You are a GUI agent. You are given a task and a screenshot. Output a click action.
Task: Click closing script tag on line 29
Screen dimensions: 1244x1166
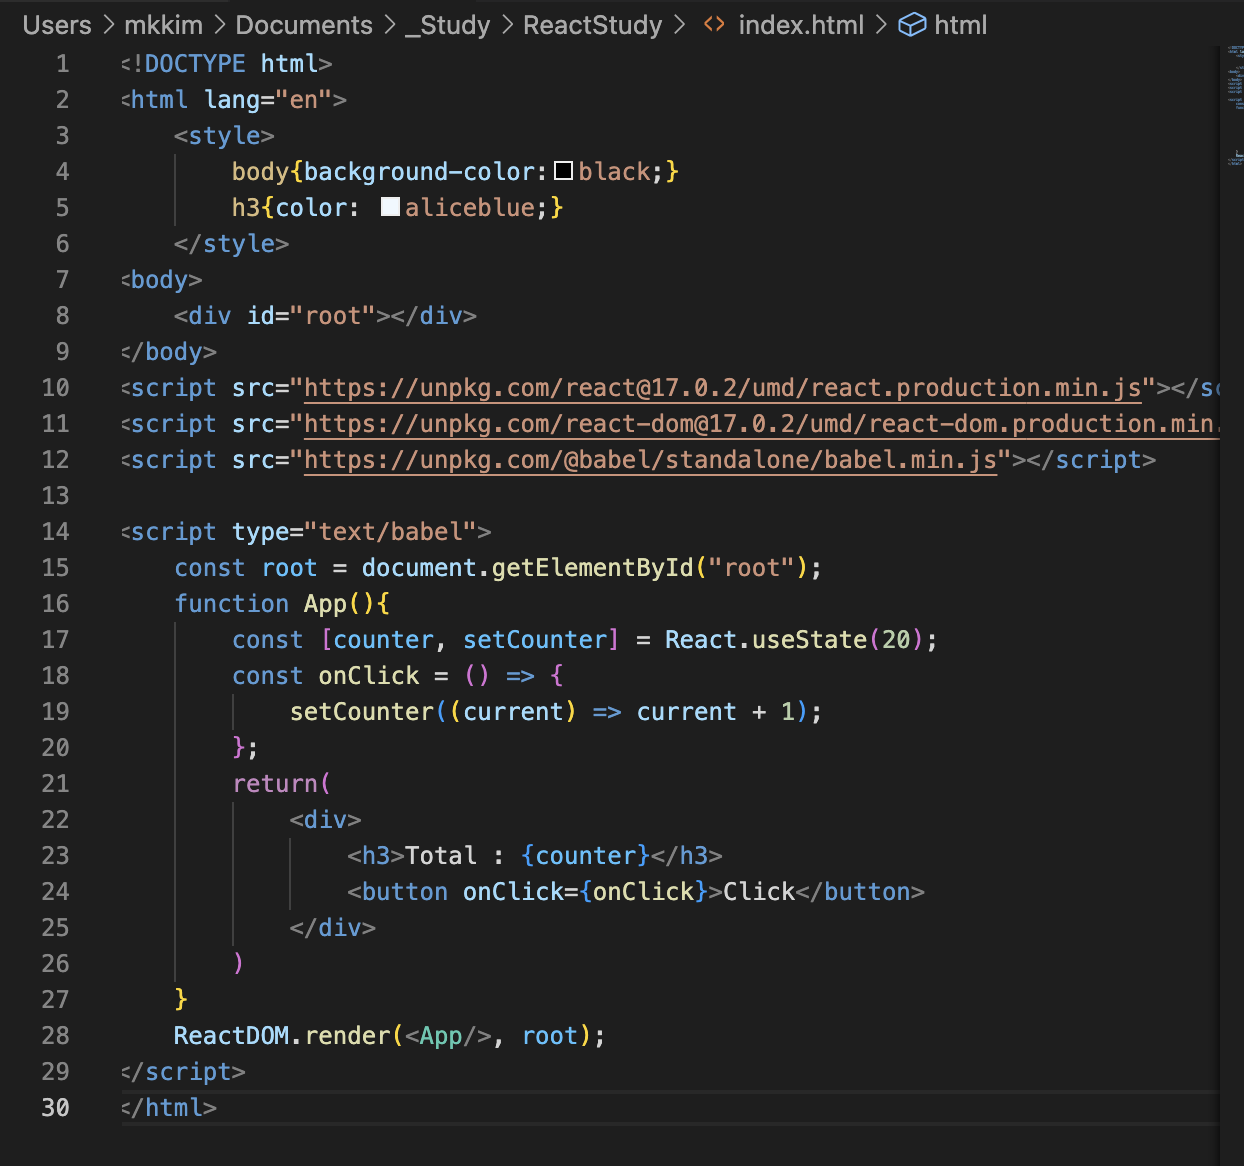[x=183, y=1072]
